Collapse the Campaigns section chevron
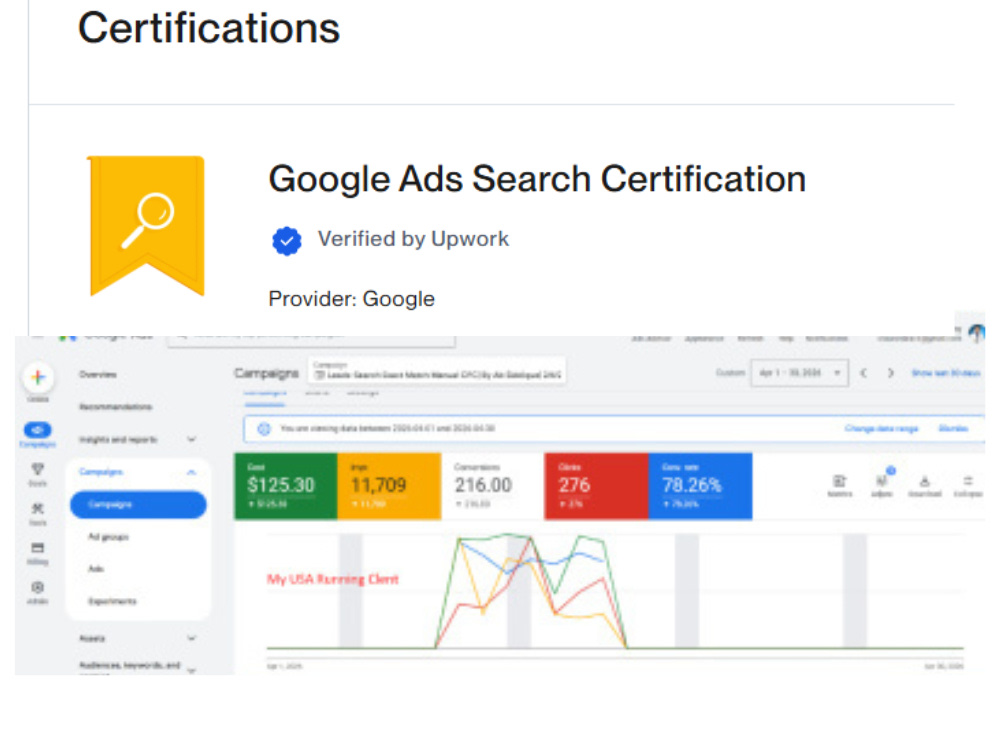The height and width of the screenshot is (750, 1000). pos(191,472)
